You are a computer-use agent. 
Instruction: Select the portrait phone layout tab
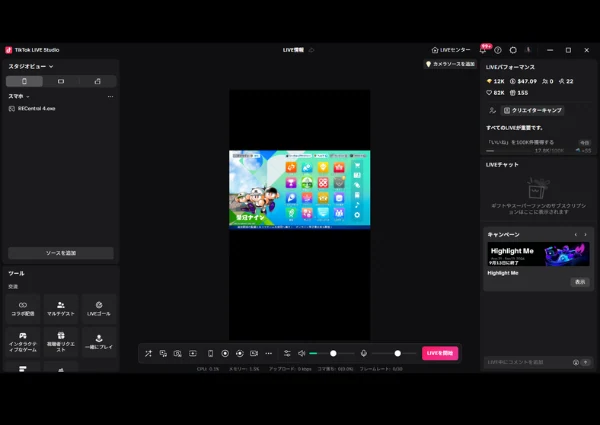pos(24,81)
